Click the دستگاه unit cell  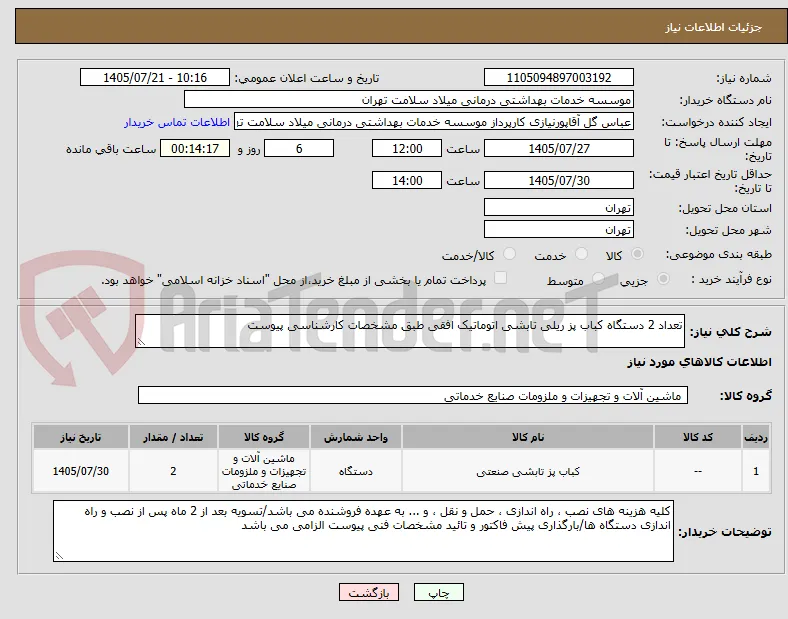[356, 471]
